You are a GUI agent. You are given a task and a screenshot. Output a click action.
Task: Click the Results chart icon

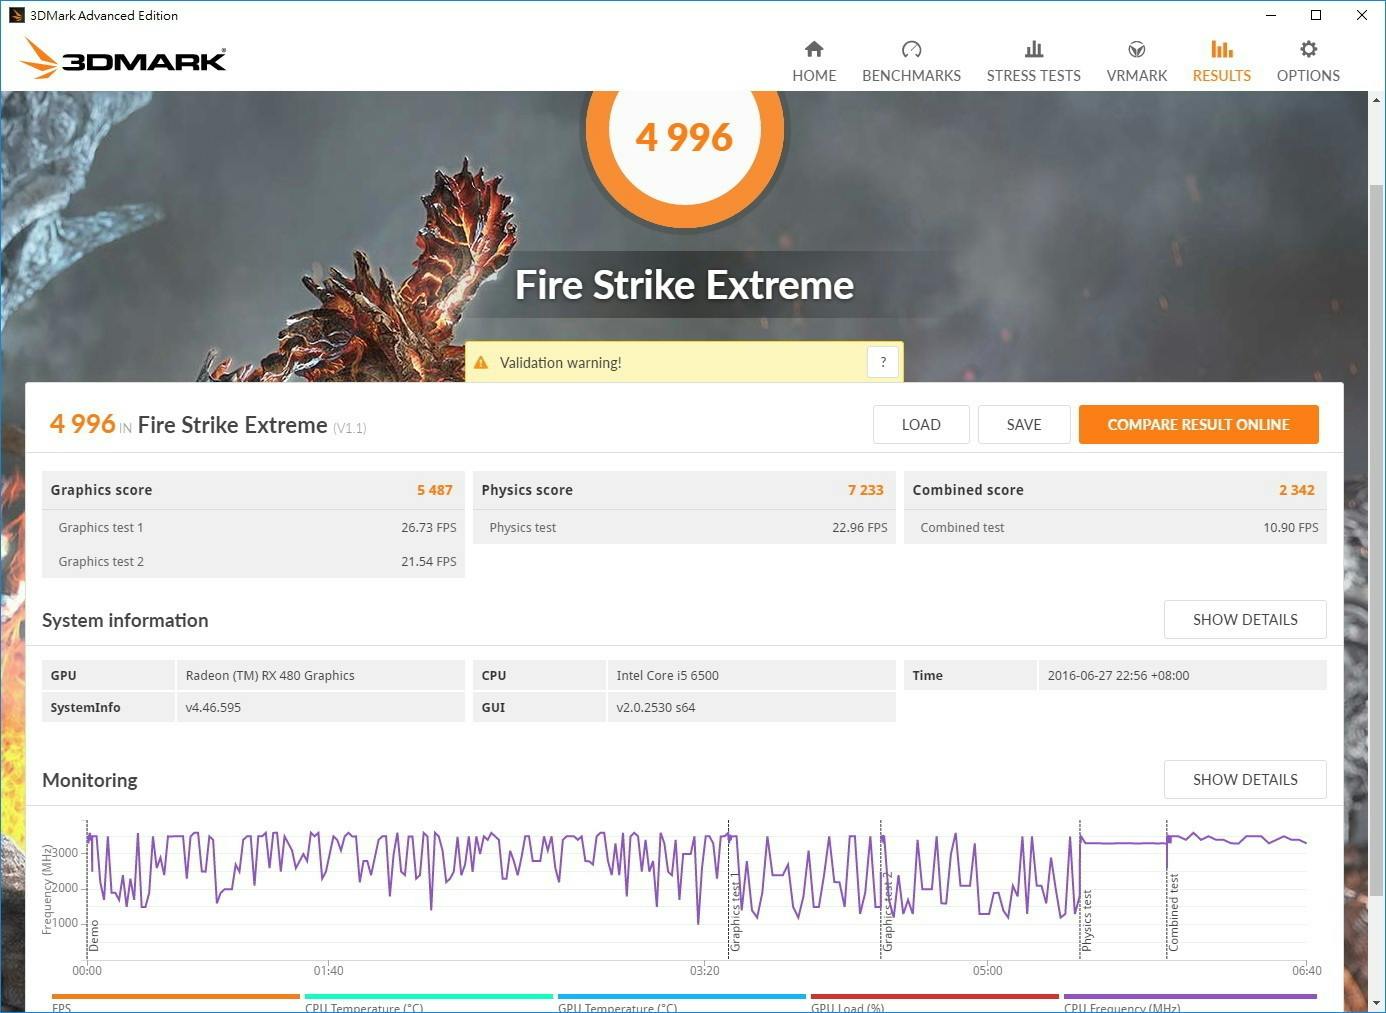[1221, 49]
